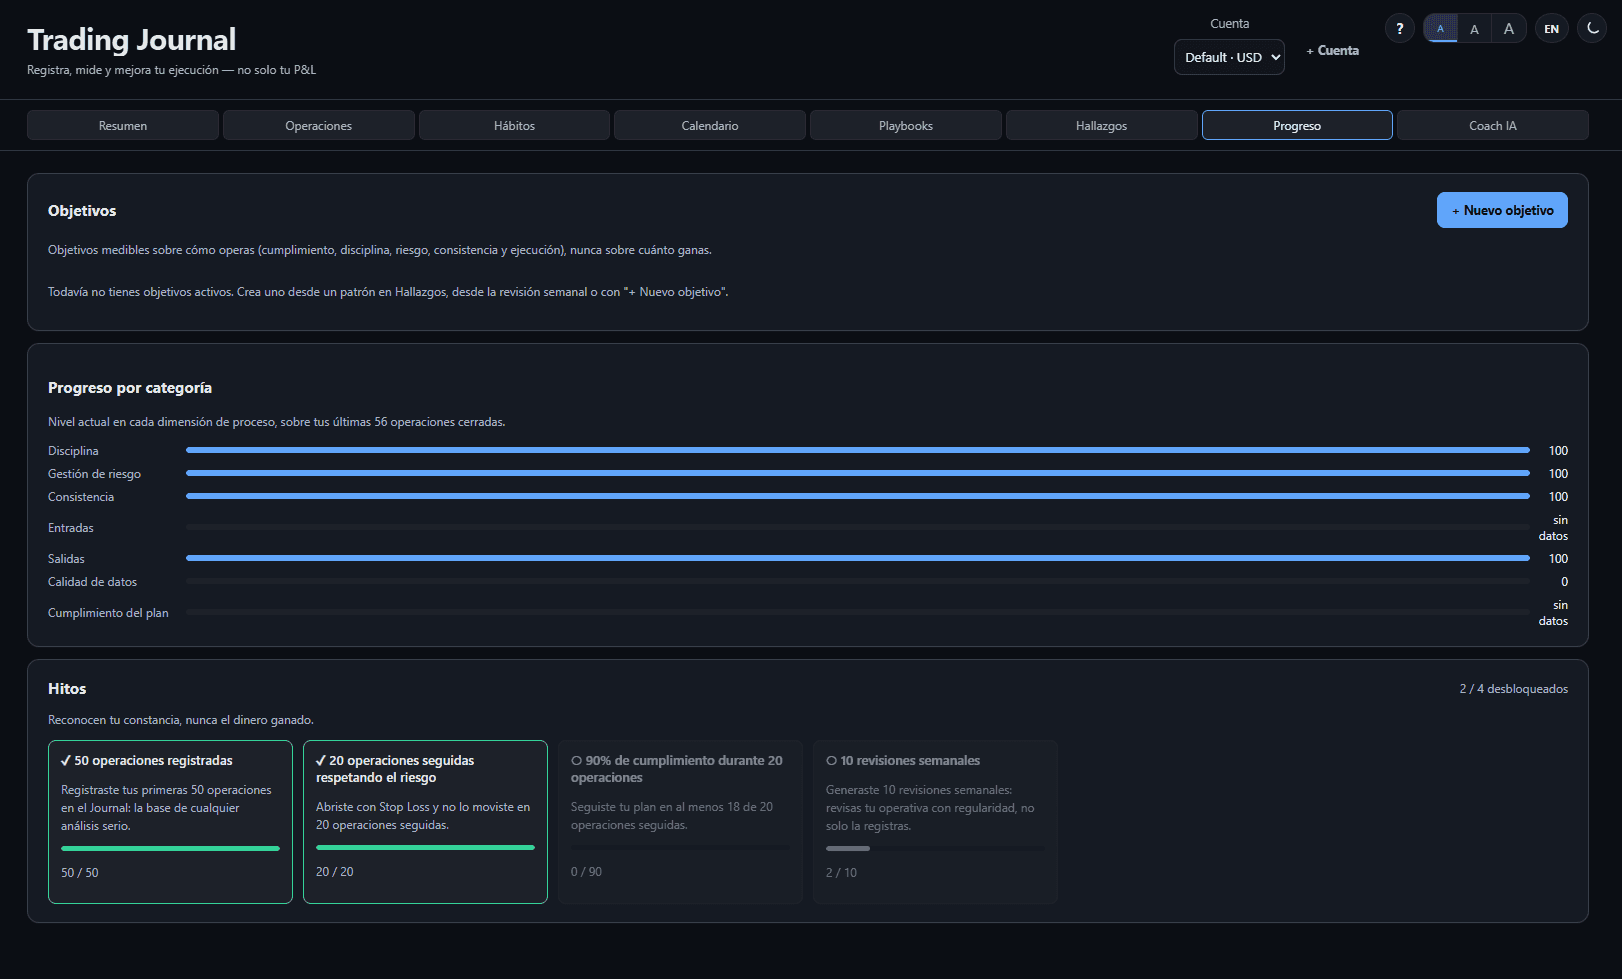Viewport: 1622px width, 979px height.
Task: Click the Objetivos section heading
Action: [82, 211]
